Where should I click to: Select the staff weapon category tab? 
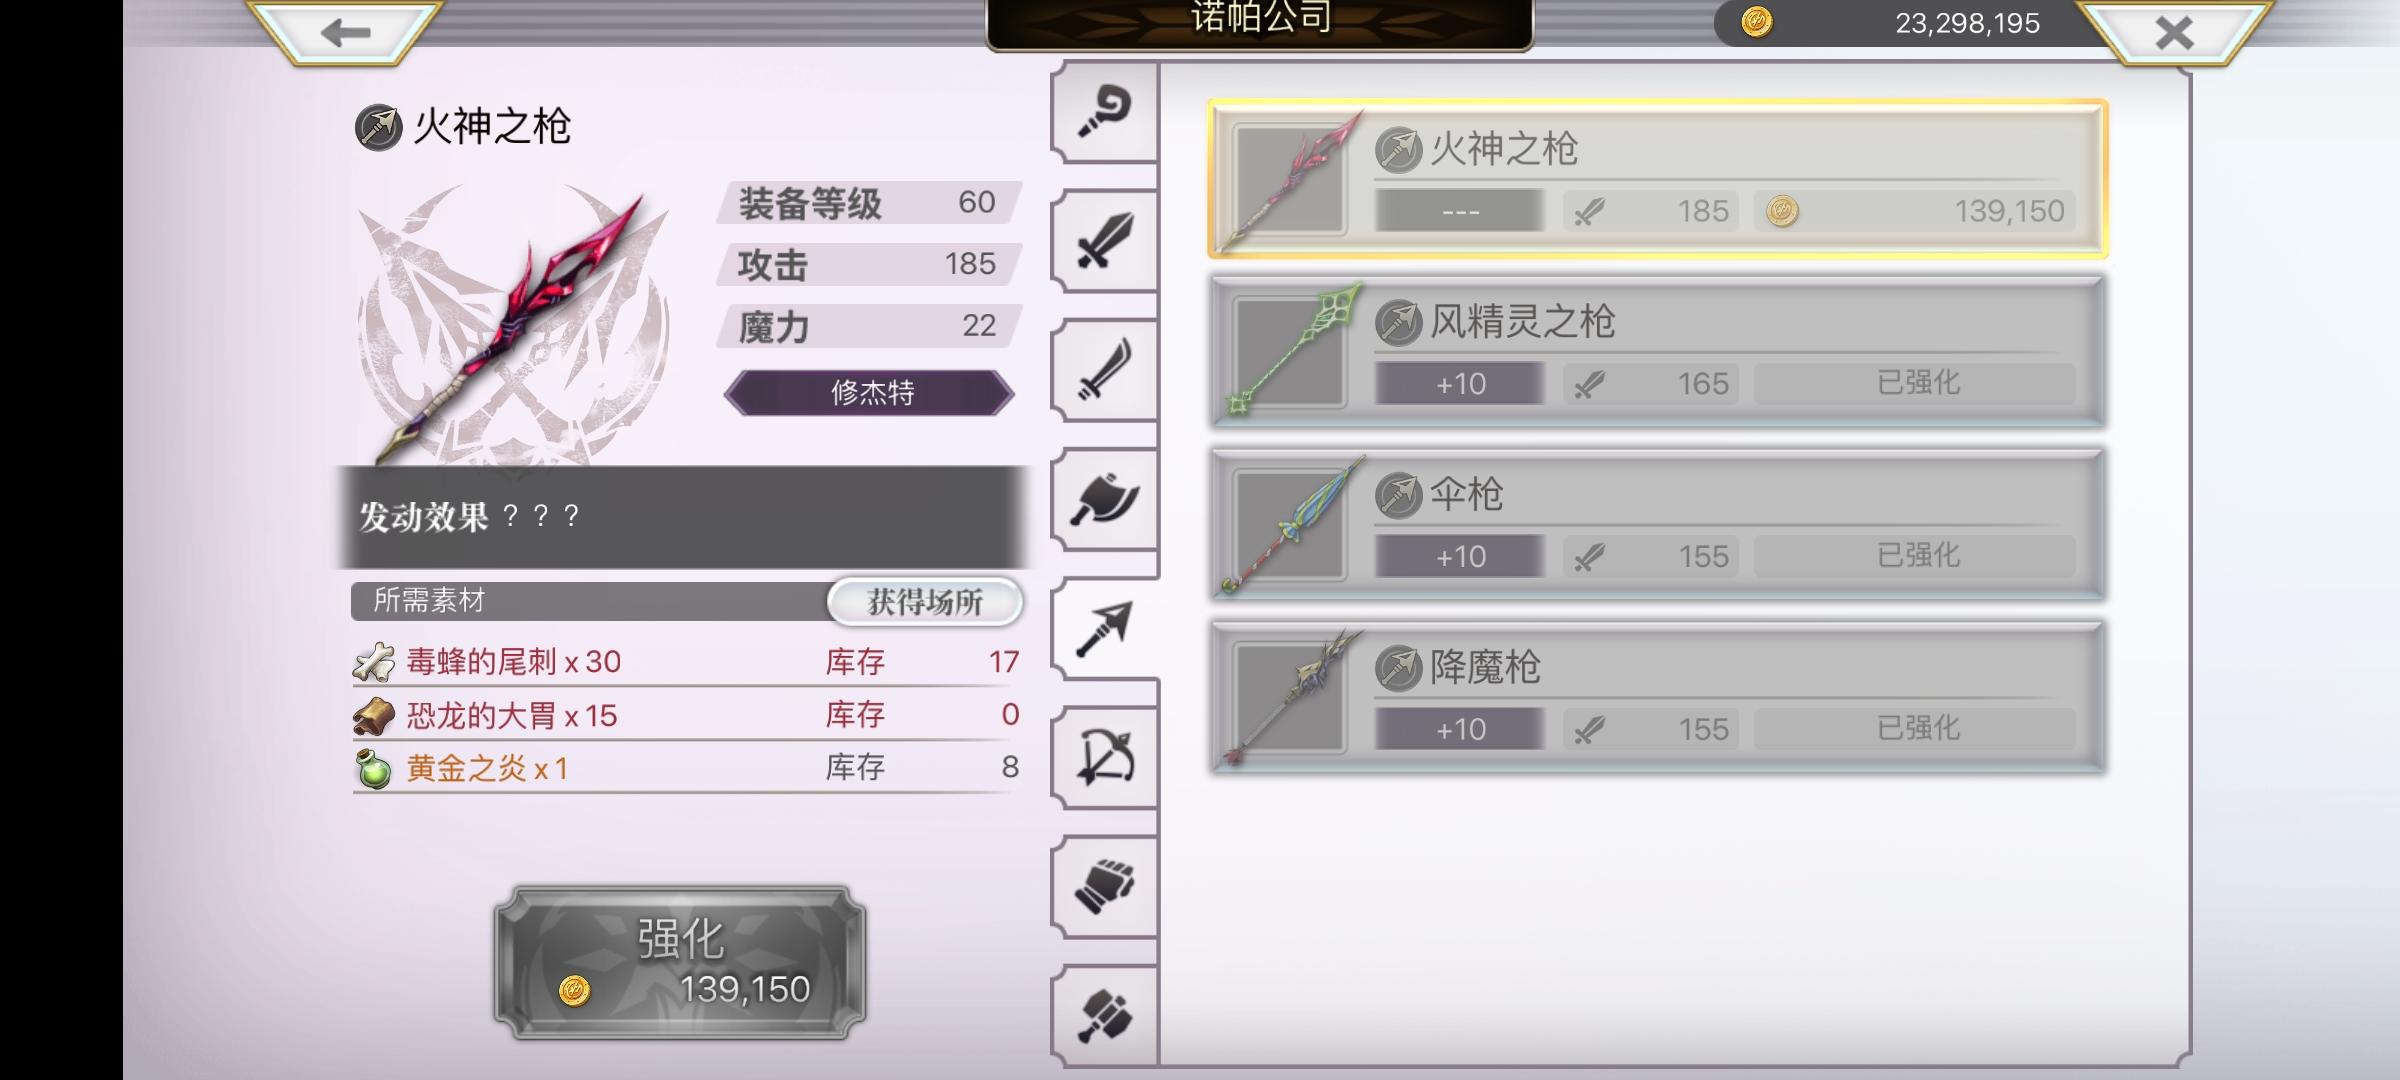click(1105, 112)
